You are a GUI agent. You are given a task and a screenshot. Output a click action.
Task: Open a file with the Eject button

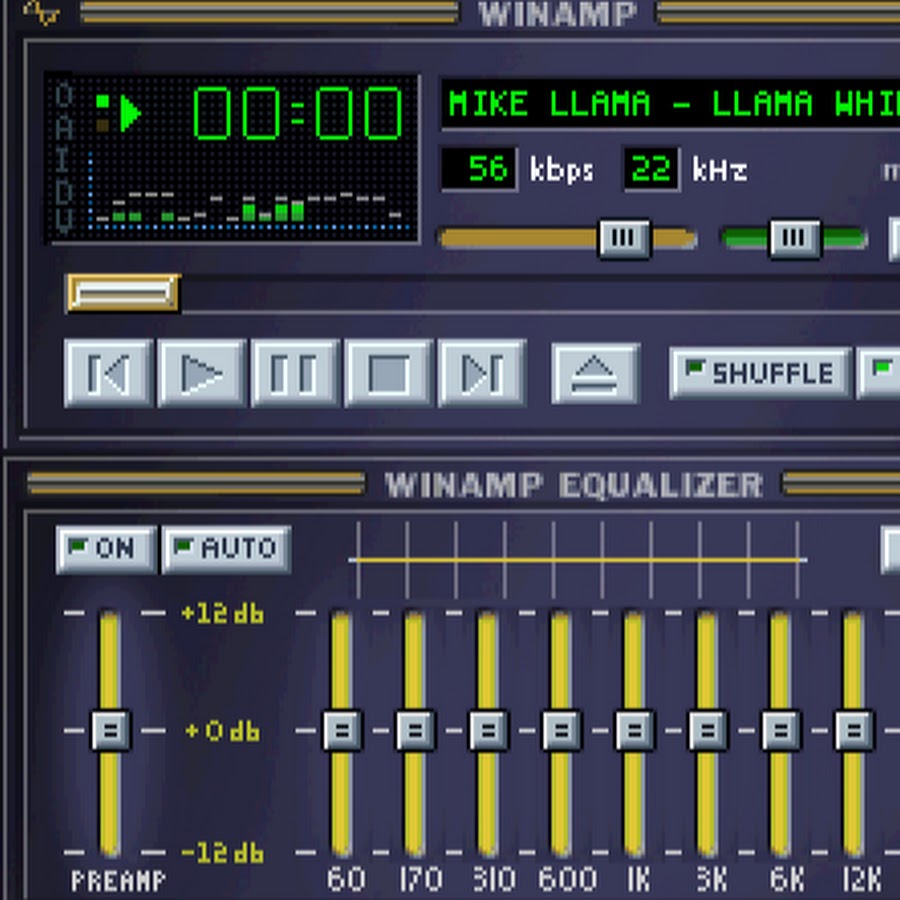(x=595, y=374)
